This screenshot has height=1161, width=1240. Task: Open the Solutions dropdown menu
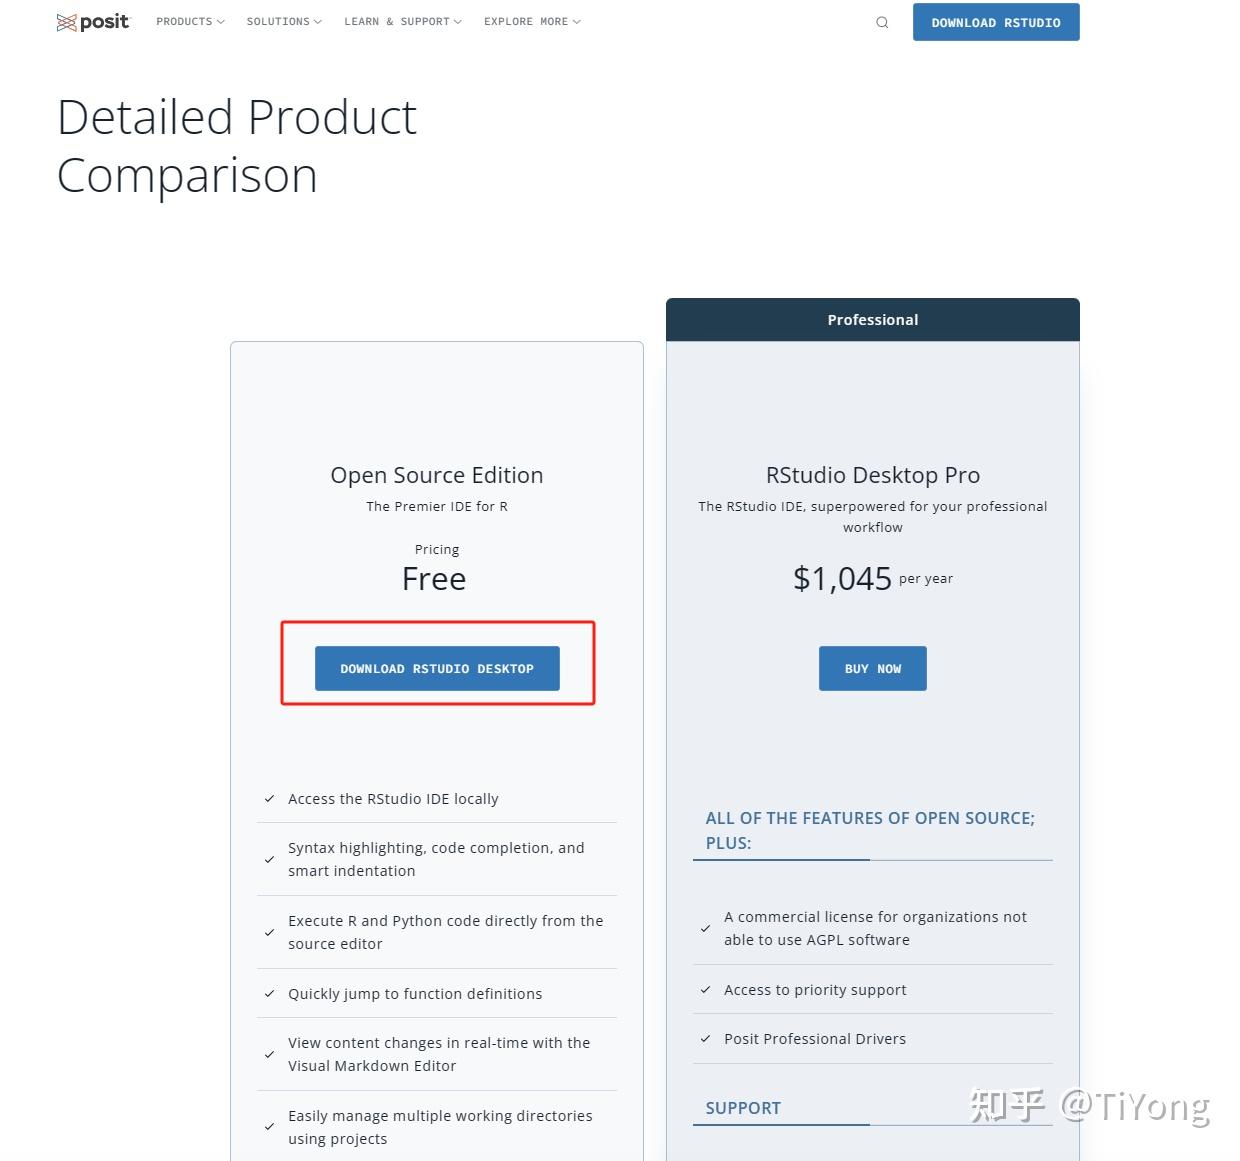click(x=284, y=22)
